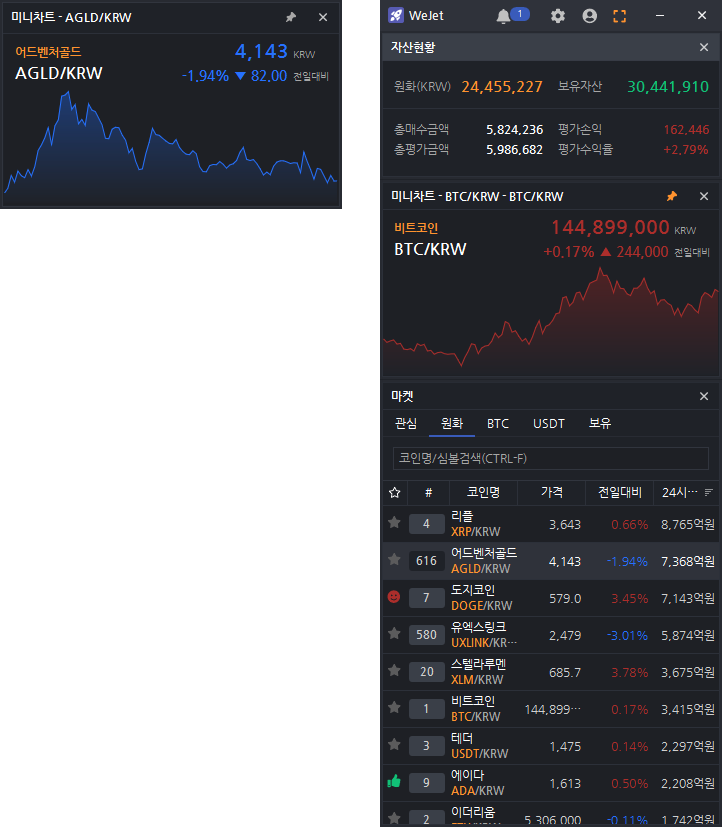Click the 4,143 AGLD price value
This screenshot has width=722, height=831.
tap(261, 51)
